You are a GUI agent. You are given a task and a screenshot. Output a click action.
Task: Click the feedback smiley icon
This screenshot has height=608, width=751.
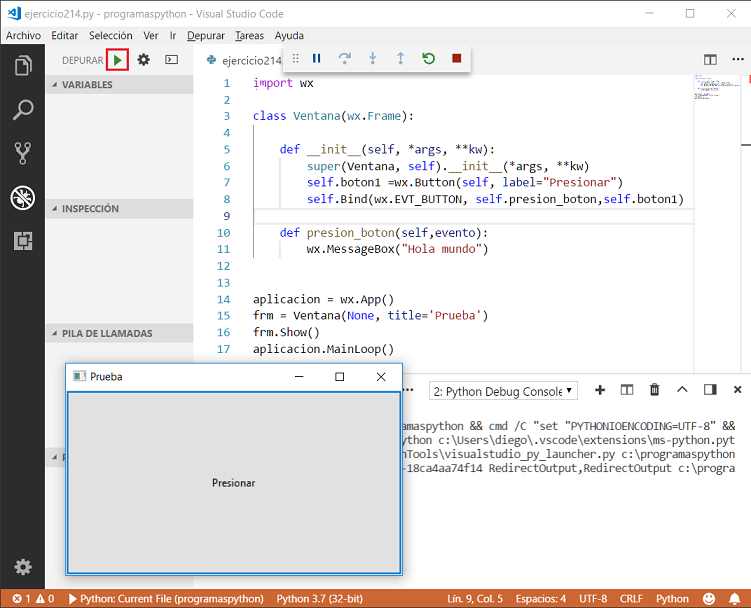click(709, 598)
